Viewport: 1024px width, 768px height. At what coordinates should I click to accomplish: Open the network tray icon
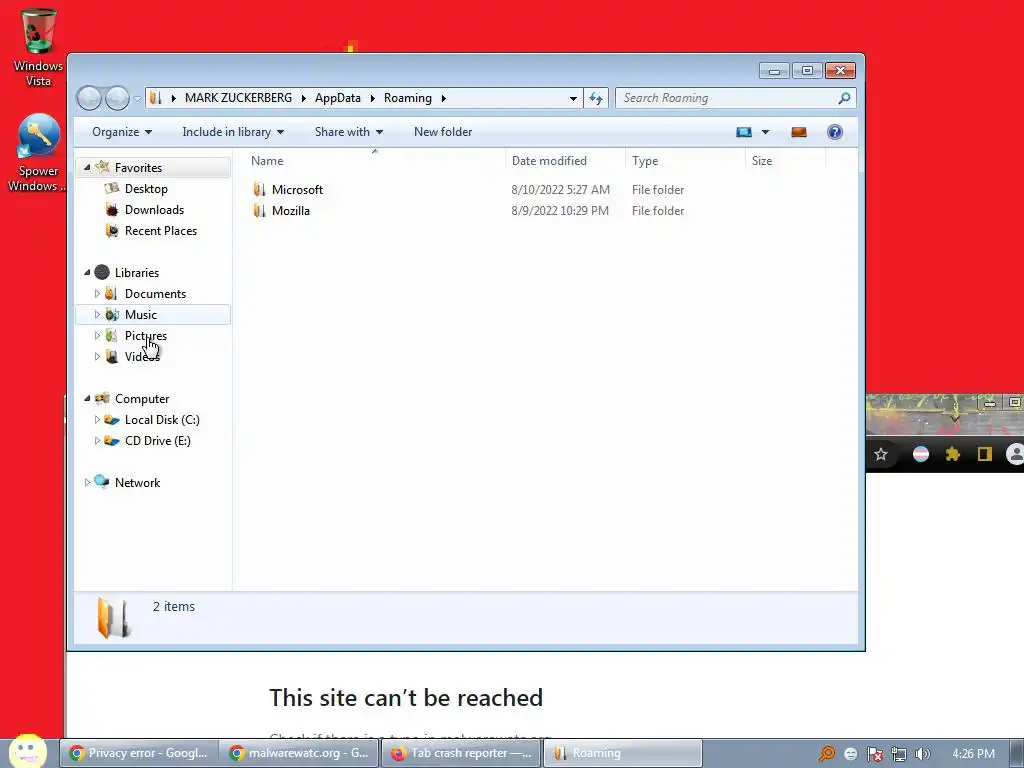pyautogui.click(x=899, y=754)
